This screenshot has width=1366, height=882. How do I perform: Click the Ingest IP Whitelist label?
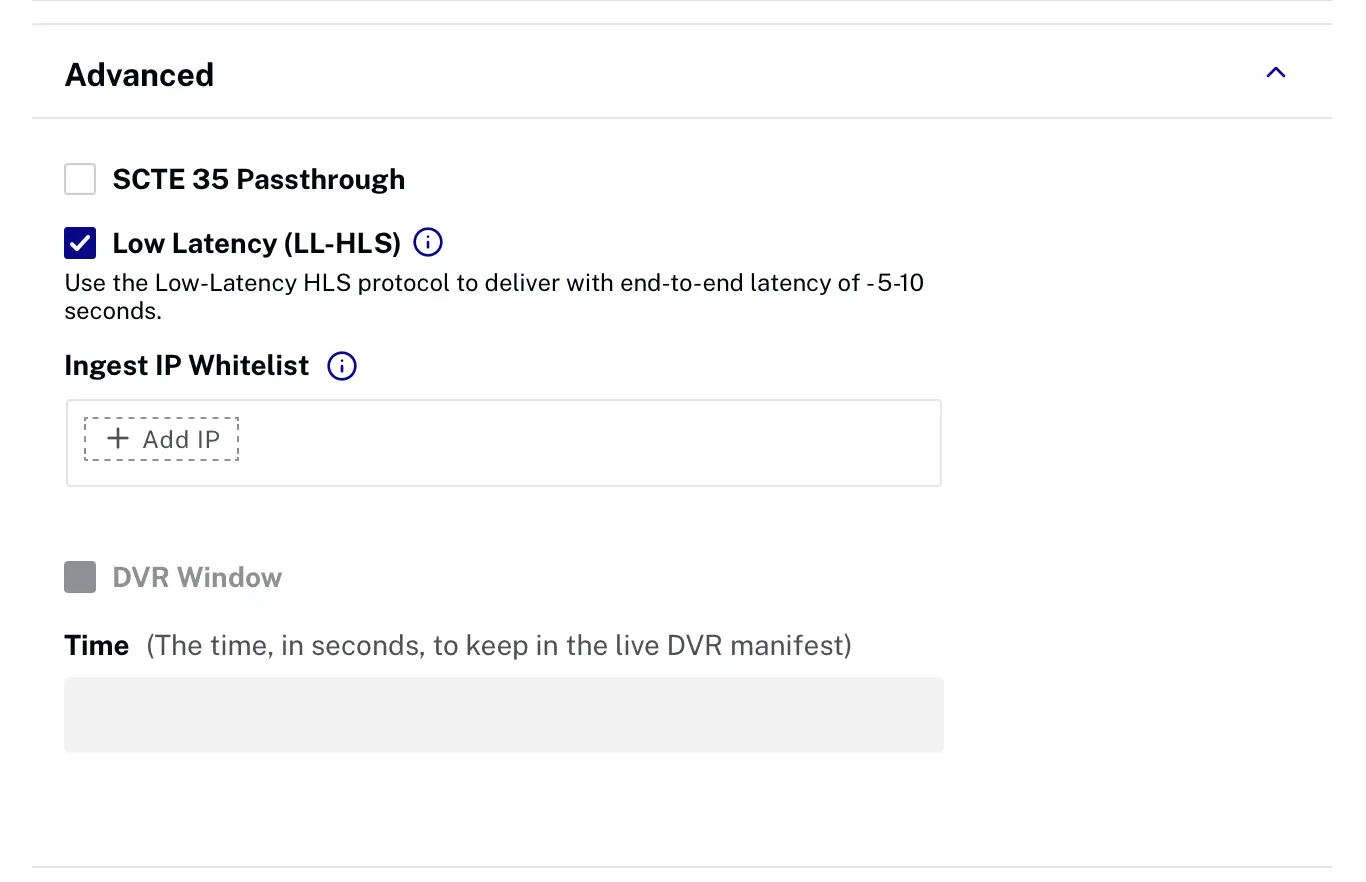(x=187, y=366)
